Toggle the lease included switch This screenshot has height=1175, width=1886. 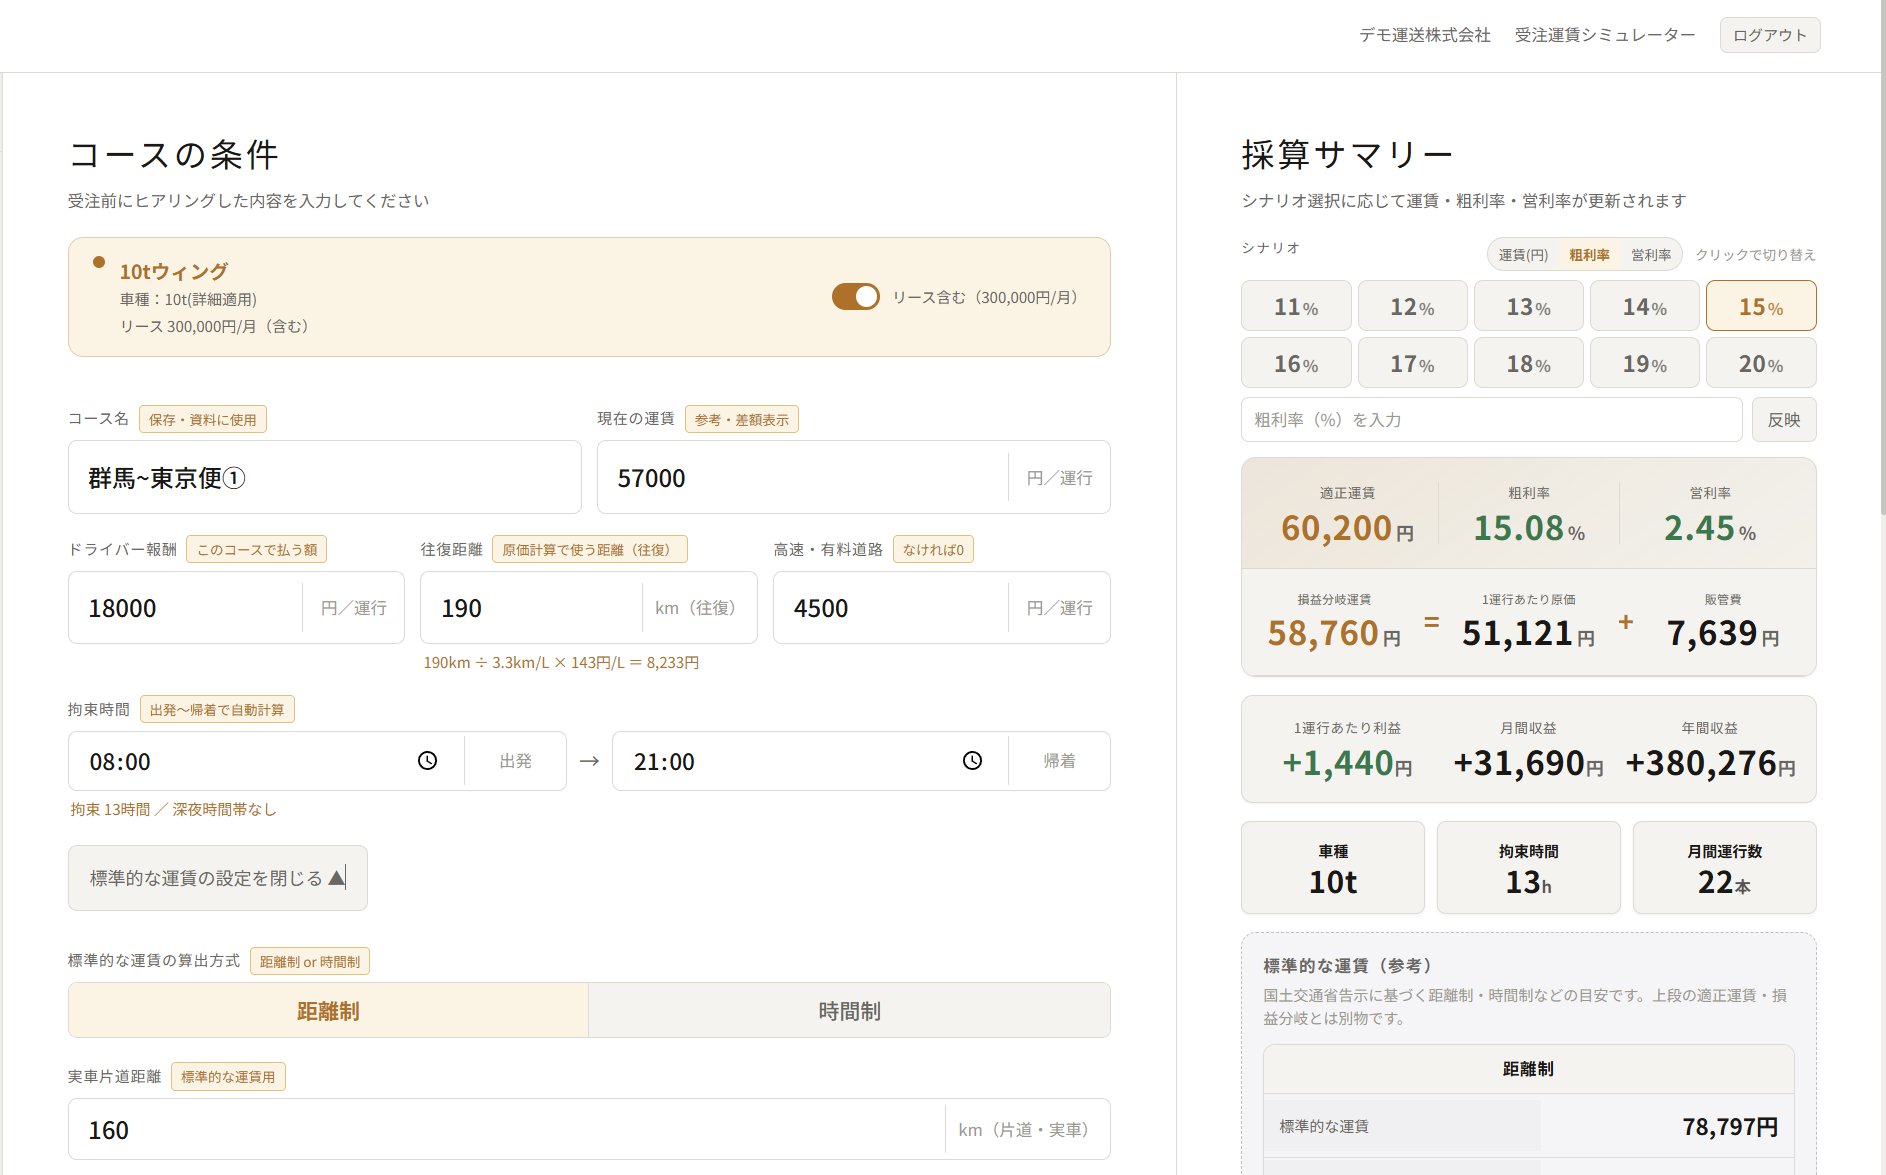[856, 297]
